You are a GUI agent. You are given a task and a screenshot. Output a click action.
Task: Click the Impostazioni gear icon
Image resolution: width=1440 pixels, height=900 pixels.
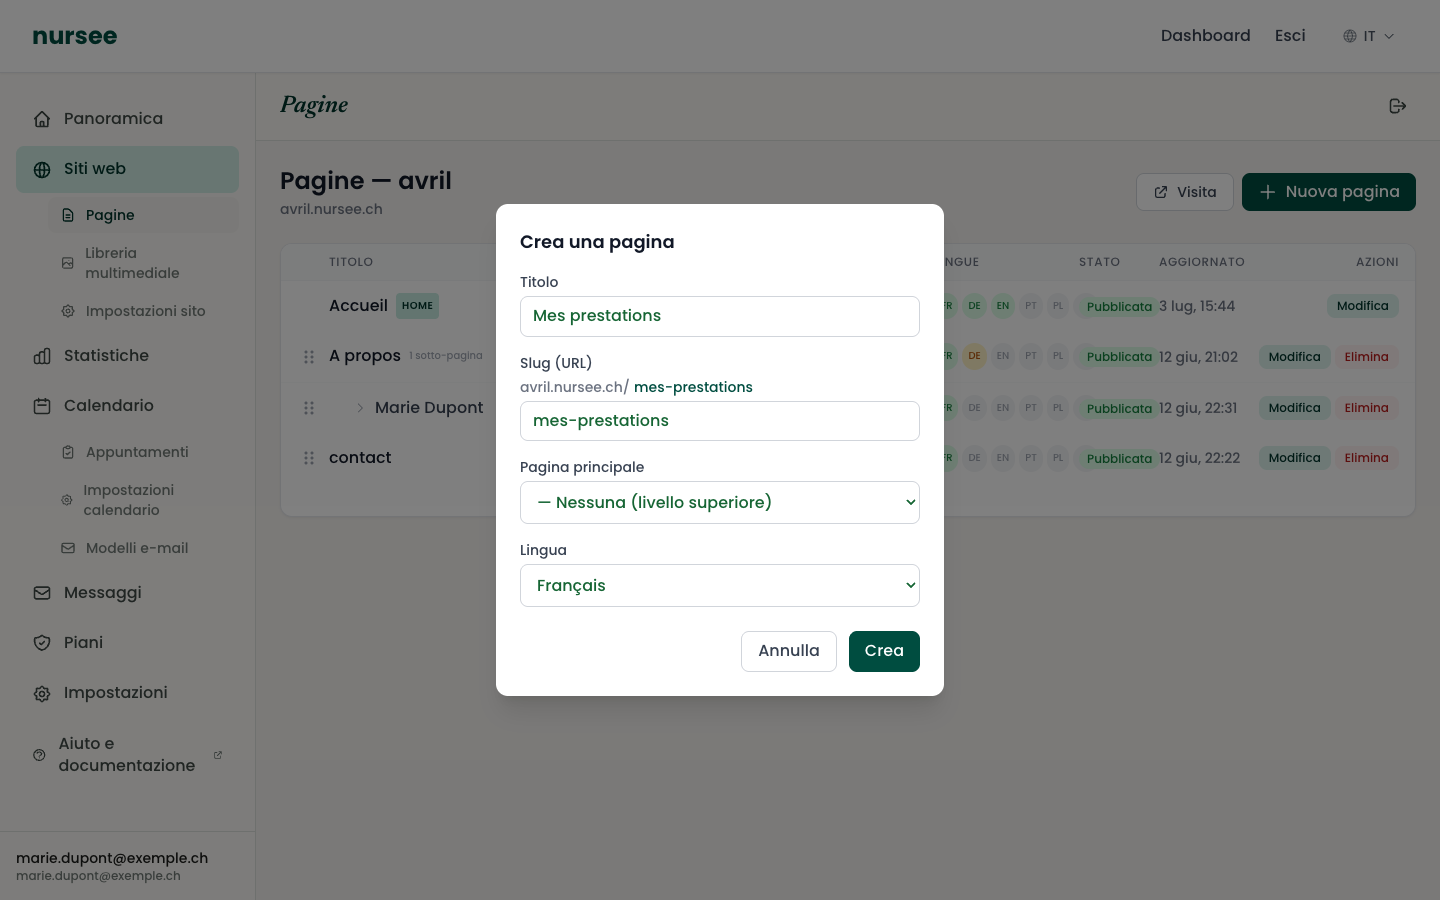pyautogui.click(x=42, y=693)
